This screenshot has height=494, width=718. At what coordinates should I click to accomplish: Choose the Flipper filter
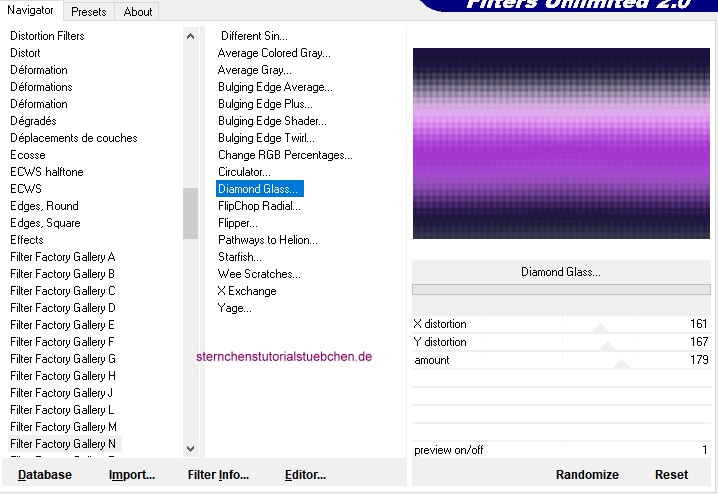tap(238, 223)
